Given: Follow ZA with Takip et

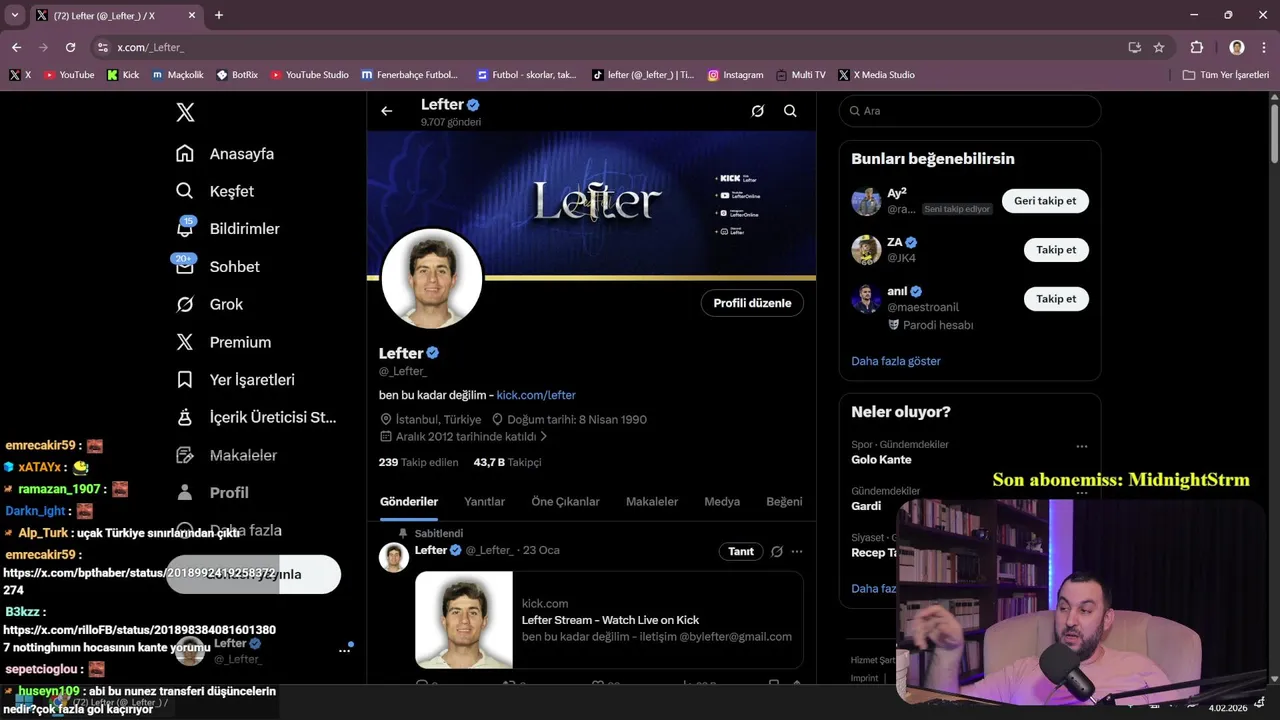Looking at the screenshot, I should pos(1056,250).
